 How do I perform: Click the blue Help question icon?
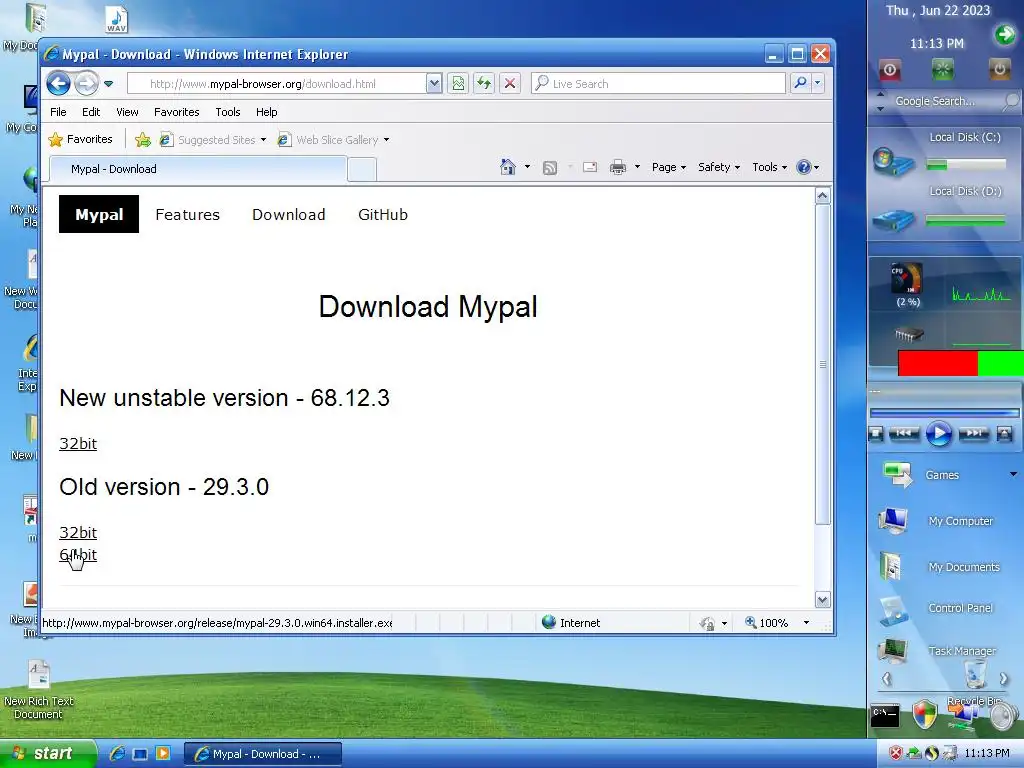[x=804, y=167]
